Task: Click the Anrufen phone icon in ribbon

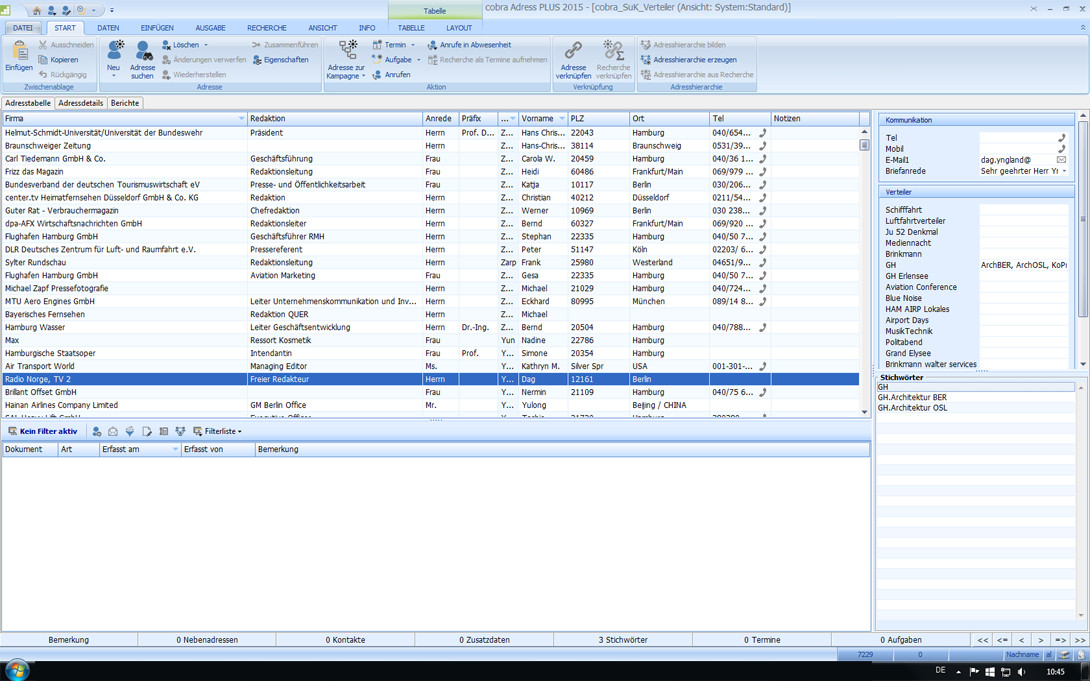Action: (x=377, y=75)
